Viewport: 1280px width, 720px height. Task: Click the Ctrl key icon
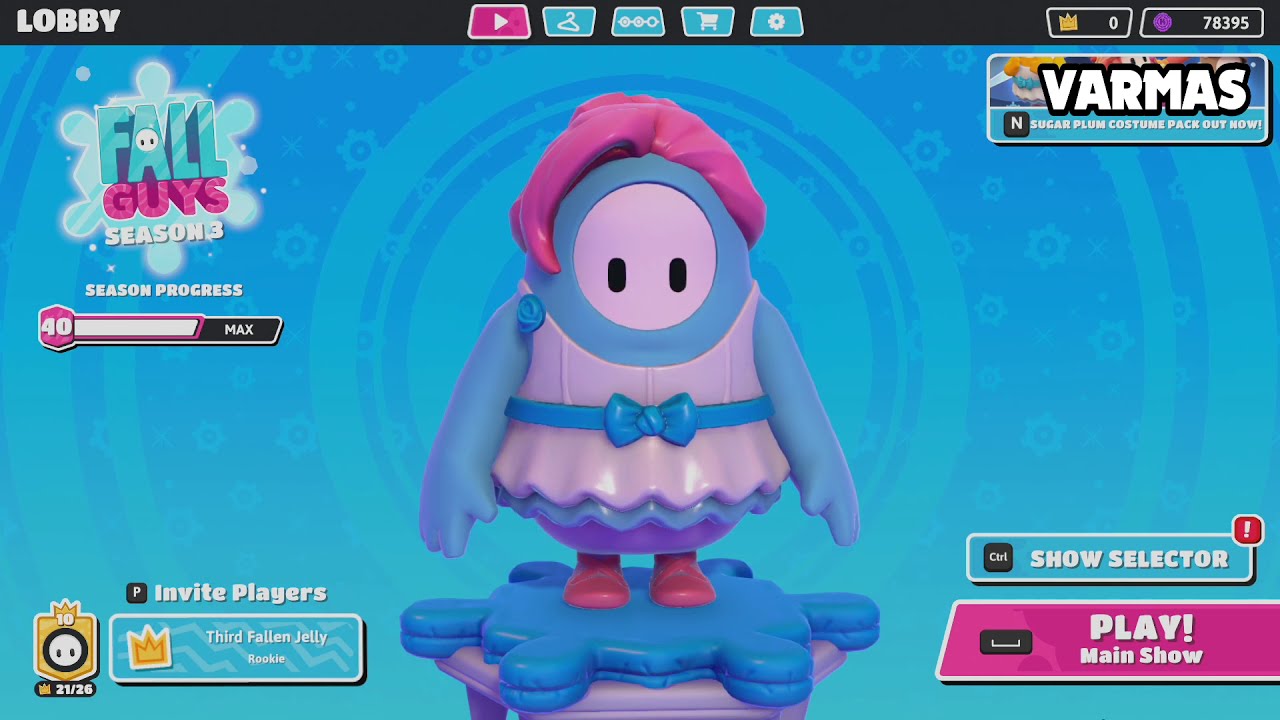[x=999, y=558]
